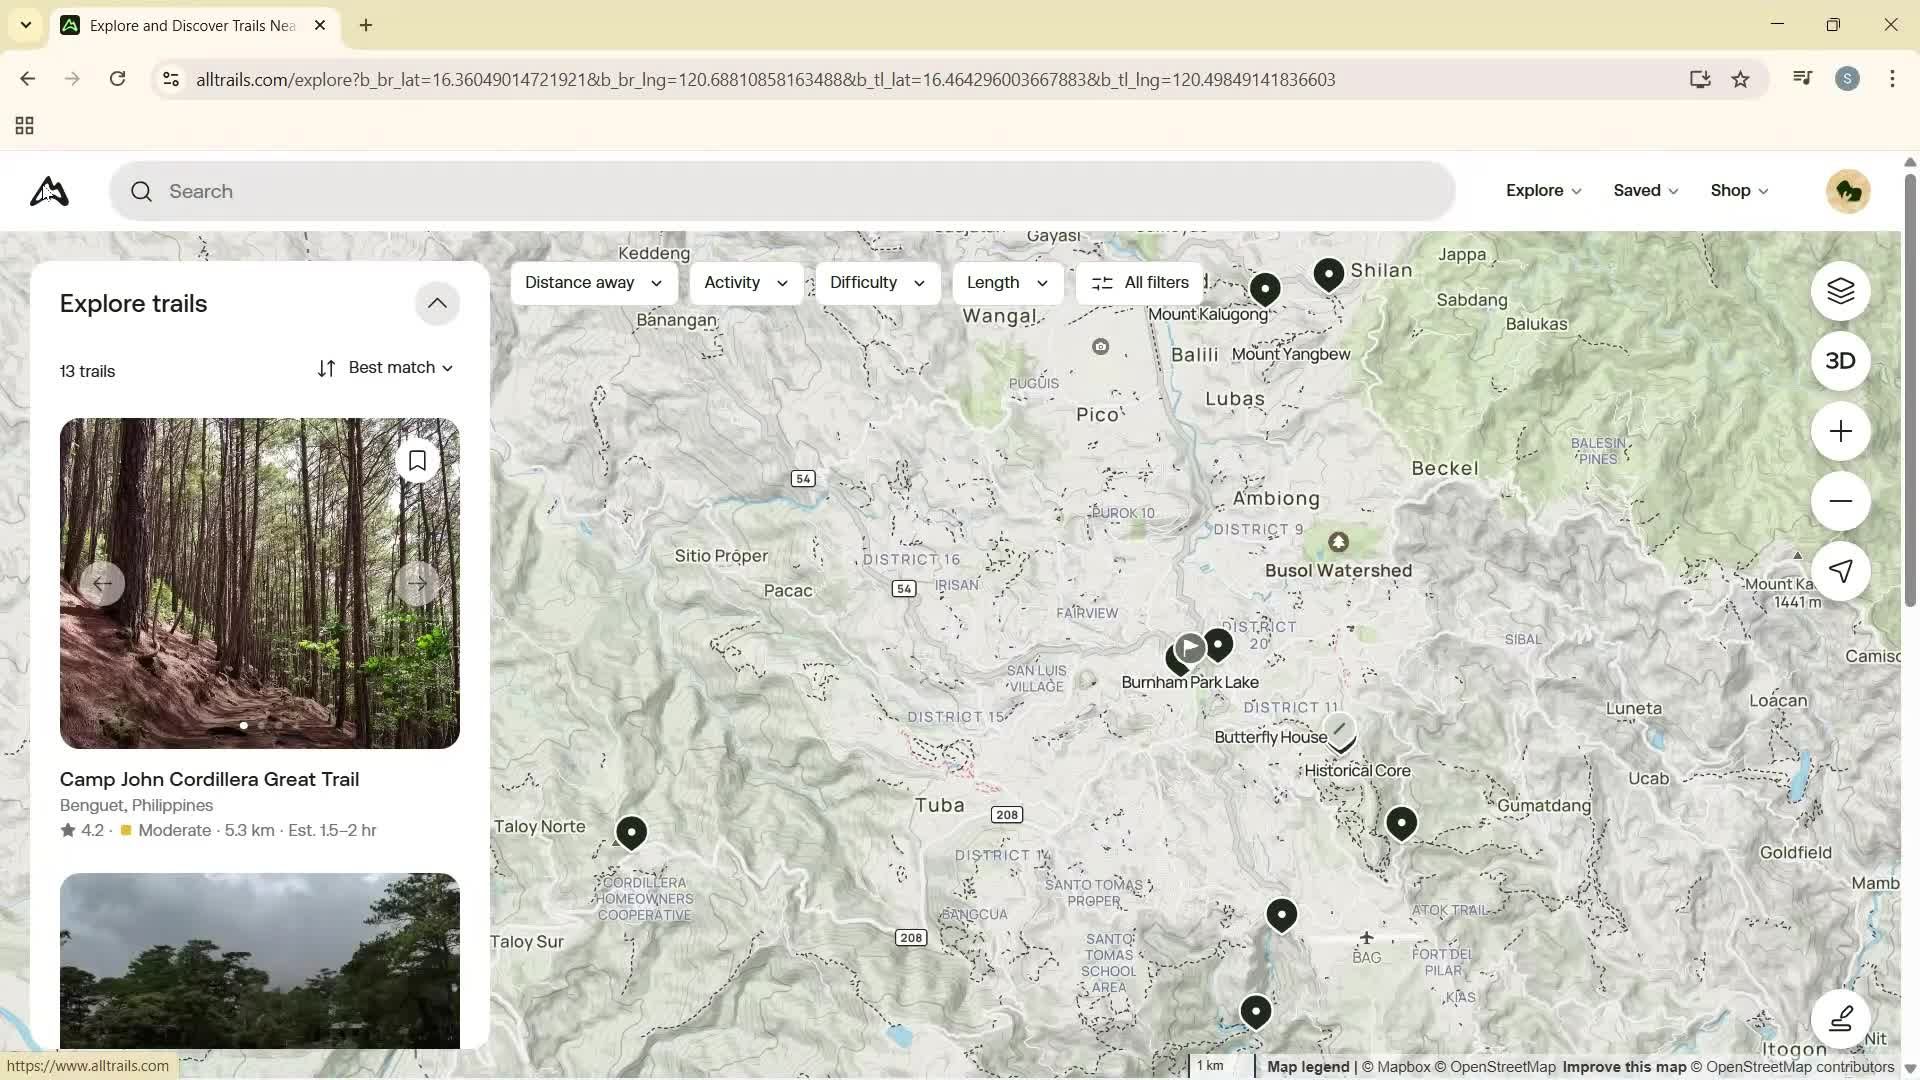View the Map legend
Image resolution: width=1920 pixels, height=1080 pixels.
(x=1306, y=1066)
